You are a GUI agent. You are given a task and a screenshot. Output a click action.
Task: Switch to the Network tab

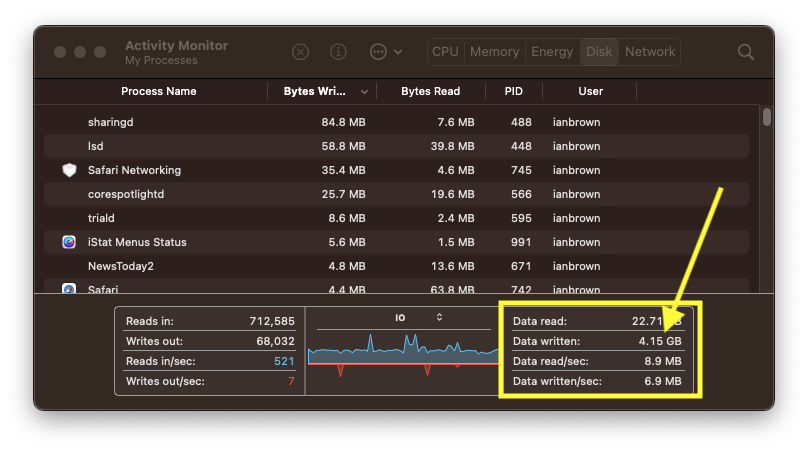tap(650, 52)
